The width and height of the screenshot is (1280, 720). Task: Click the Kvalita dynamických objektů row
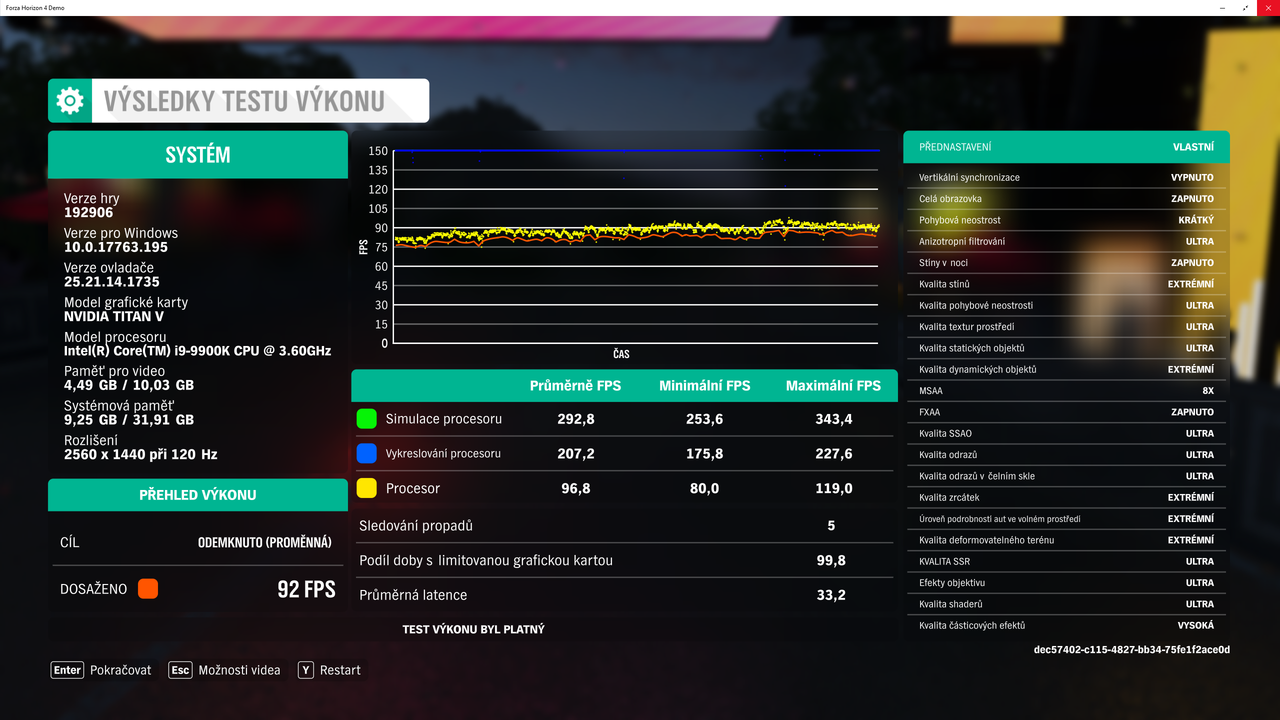(x=1066, y=369)
